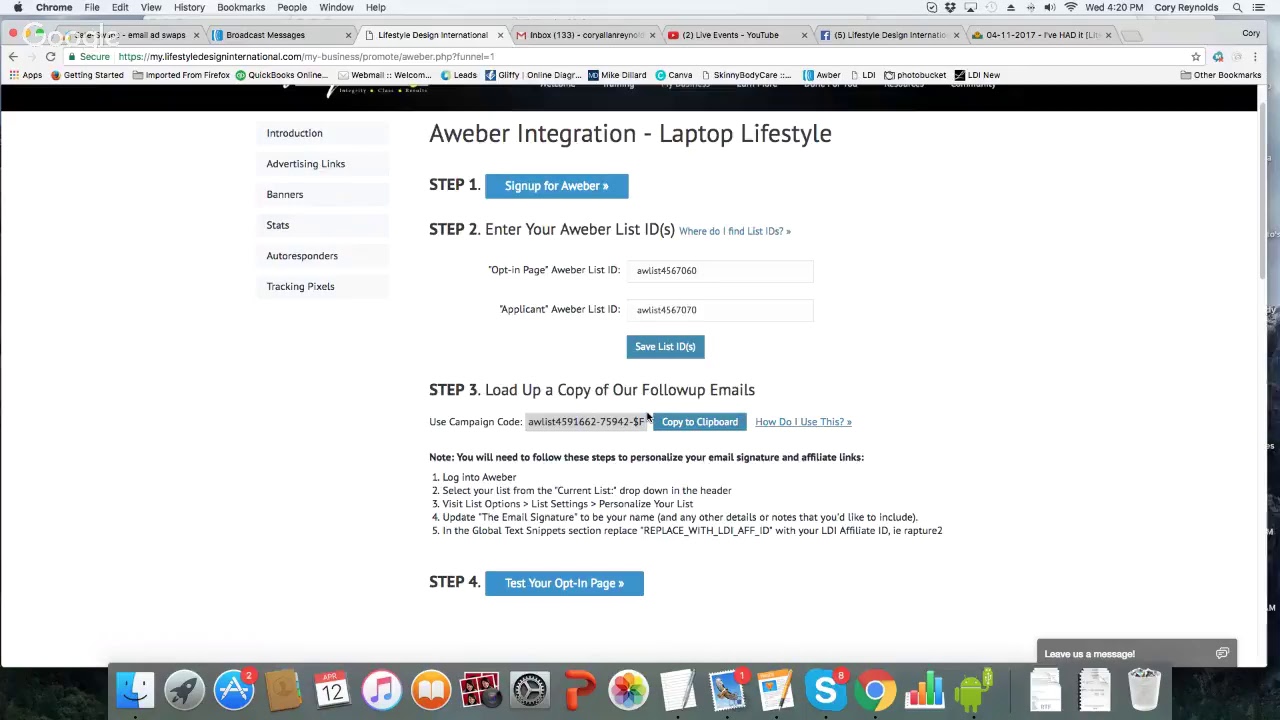Viewport: 1280px width, 720px height.
Task: Open the Other Bookmarks folder
Action: coord(1220,75)
